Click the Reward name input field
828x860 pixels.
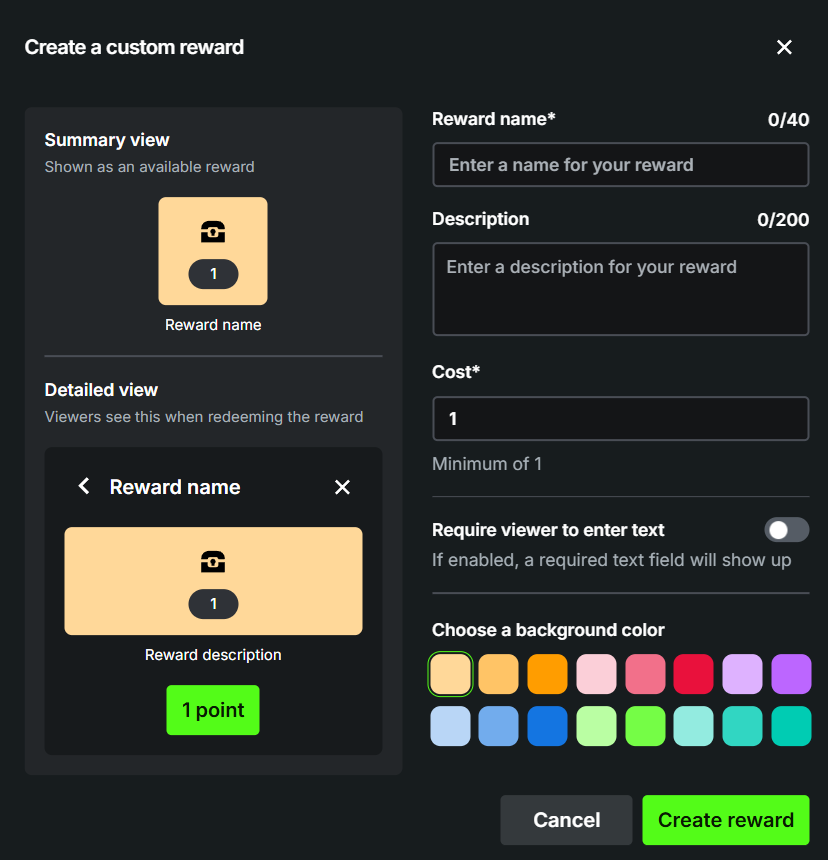[621, 165]
